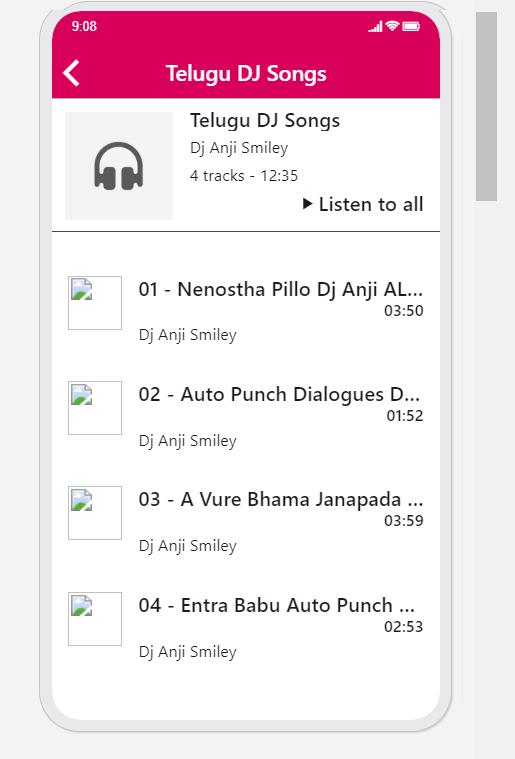
Task: Open thumbnail of track 04 Entra Babu
Action: (95, 619)
